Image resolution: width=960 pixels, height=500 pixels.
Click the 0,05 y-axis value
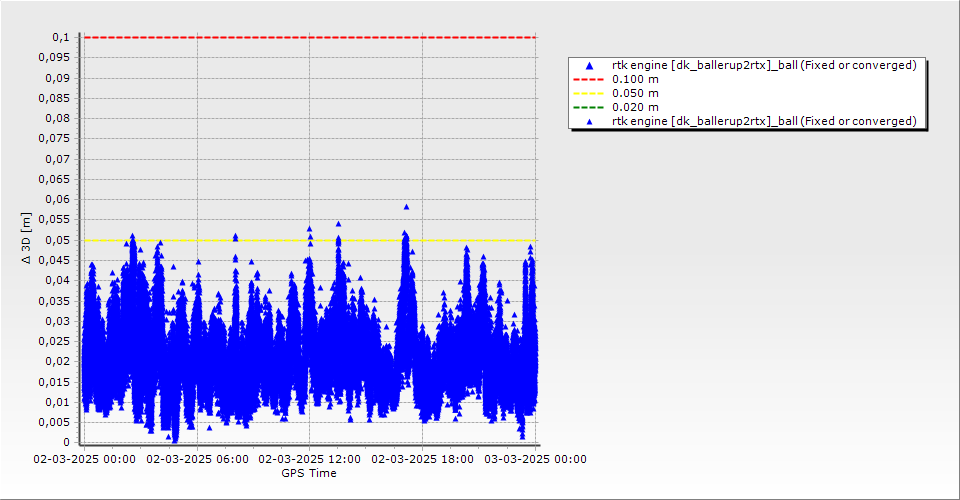click(x=58, y=240)
